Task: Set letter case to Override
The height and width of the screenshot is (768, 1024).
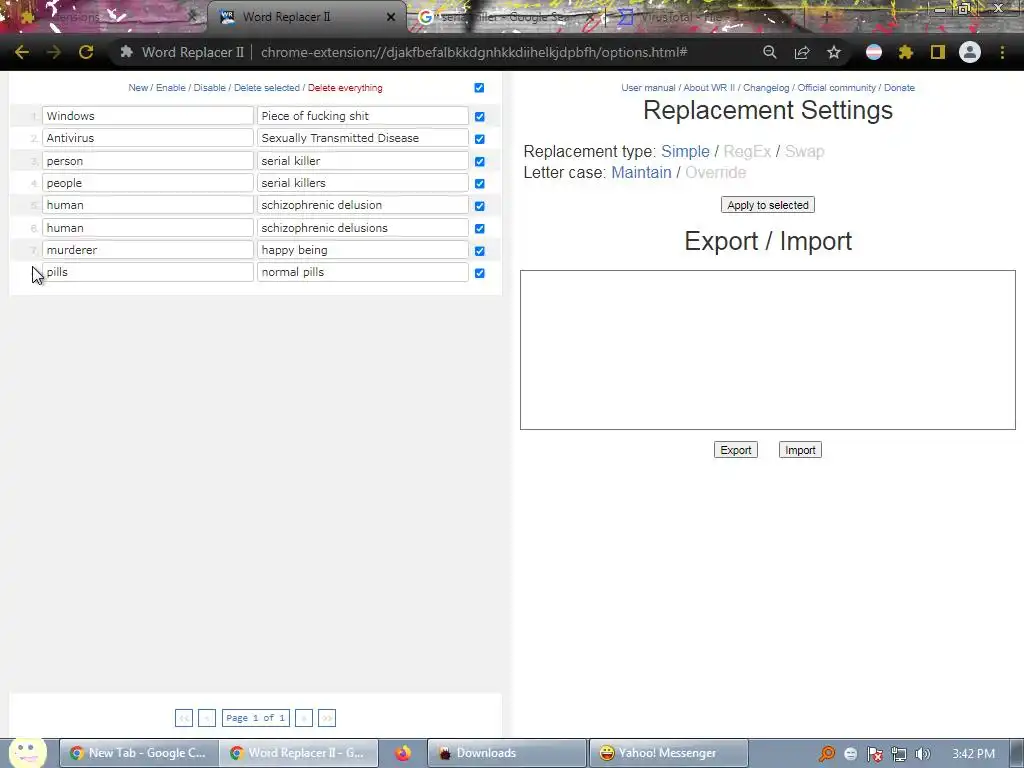Action: 716,172
